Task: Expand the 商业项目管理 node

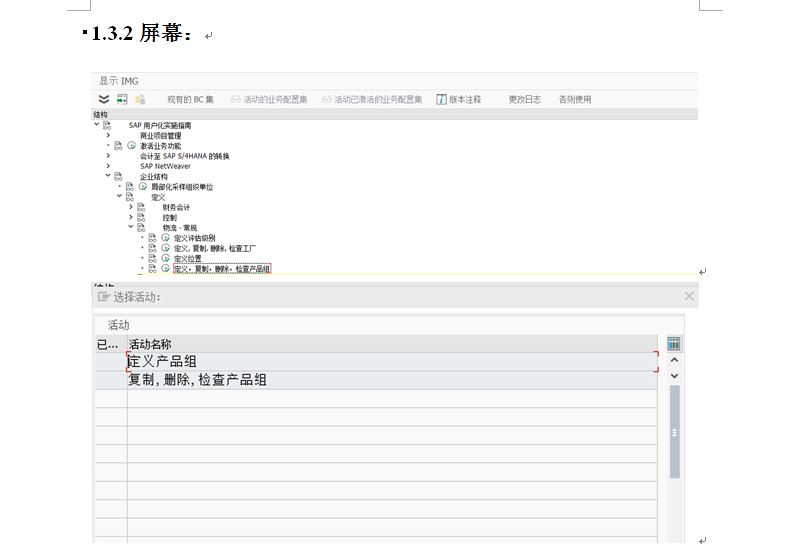Action: (108, 135)
